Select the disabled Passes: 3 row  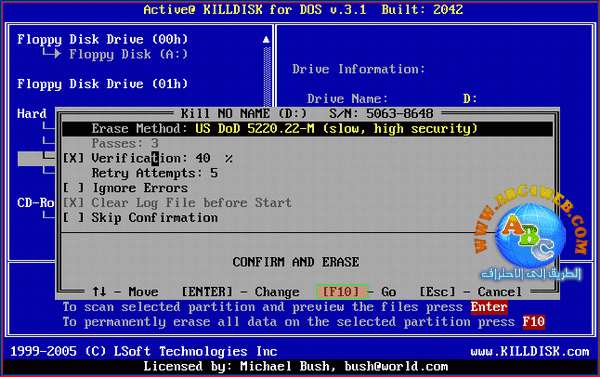pyautogui.click(x=125, y=144)
